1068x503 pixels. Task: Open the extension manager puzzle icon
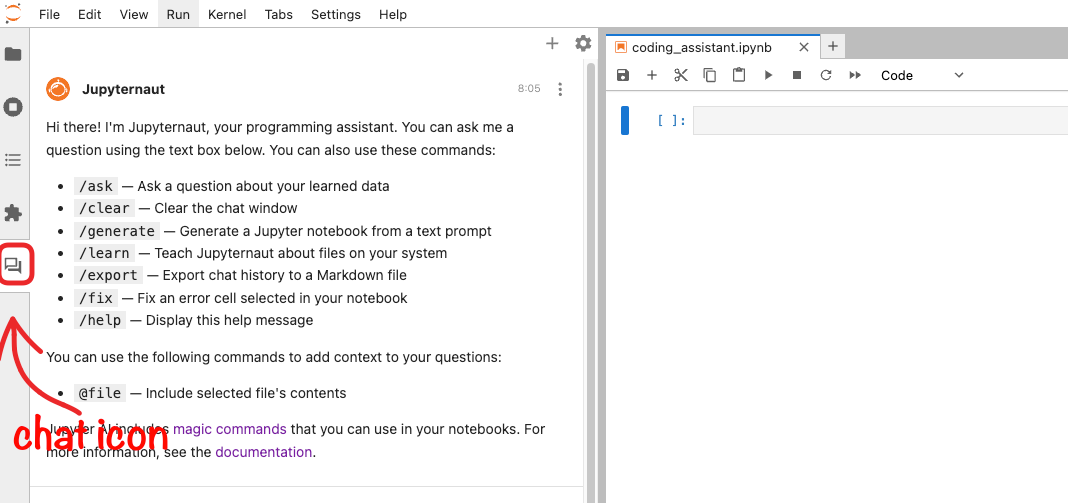[14, 213]
